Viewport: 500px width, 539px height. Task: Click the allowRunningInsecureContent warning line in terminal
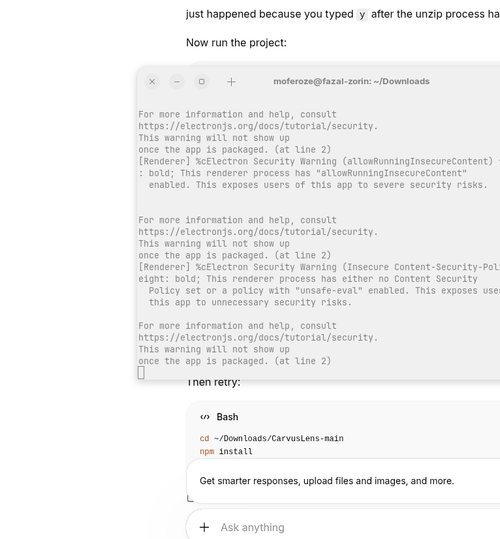pos(319,162)
